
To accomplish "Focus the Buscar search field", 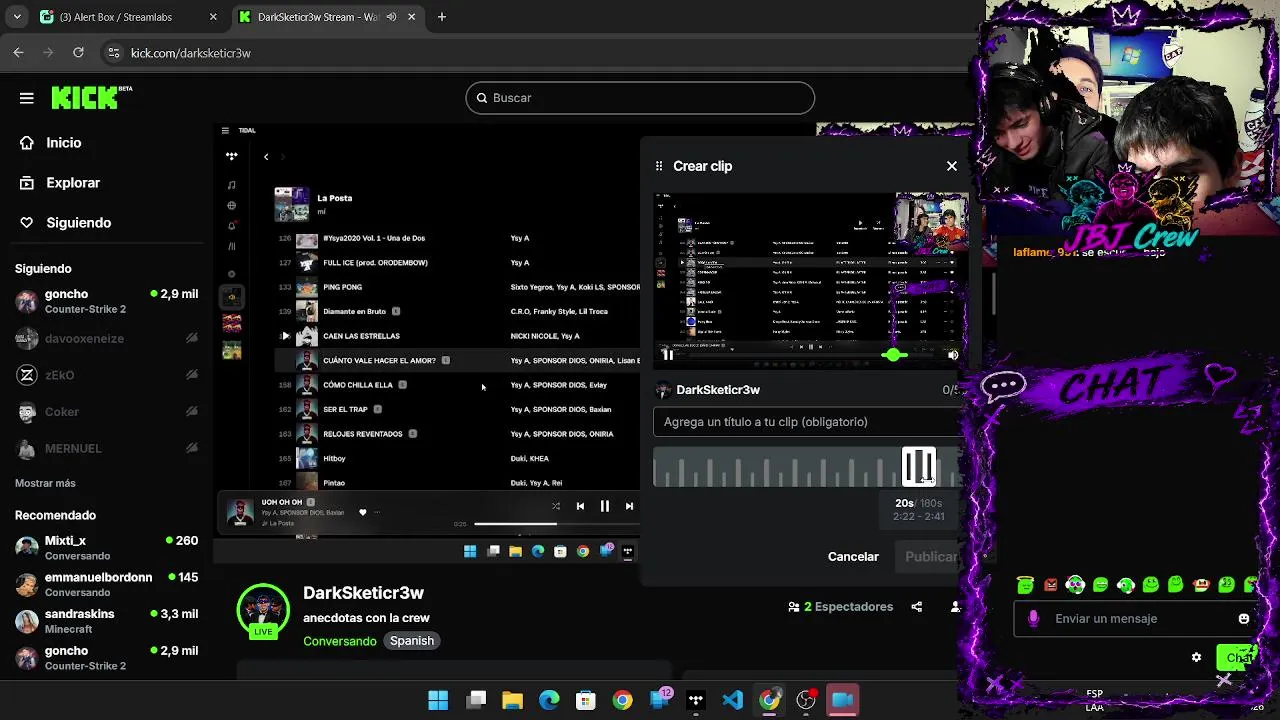I will coord(640,98).
